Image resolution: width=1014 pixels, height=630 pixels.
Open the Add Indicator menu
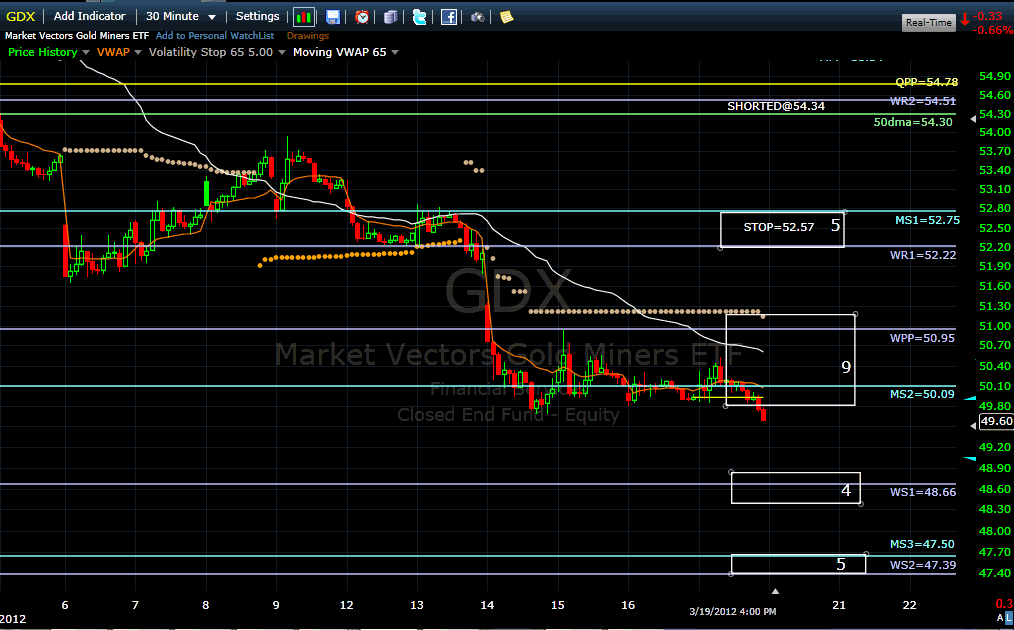pyautogui.click(x=90, y=16)
